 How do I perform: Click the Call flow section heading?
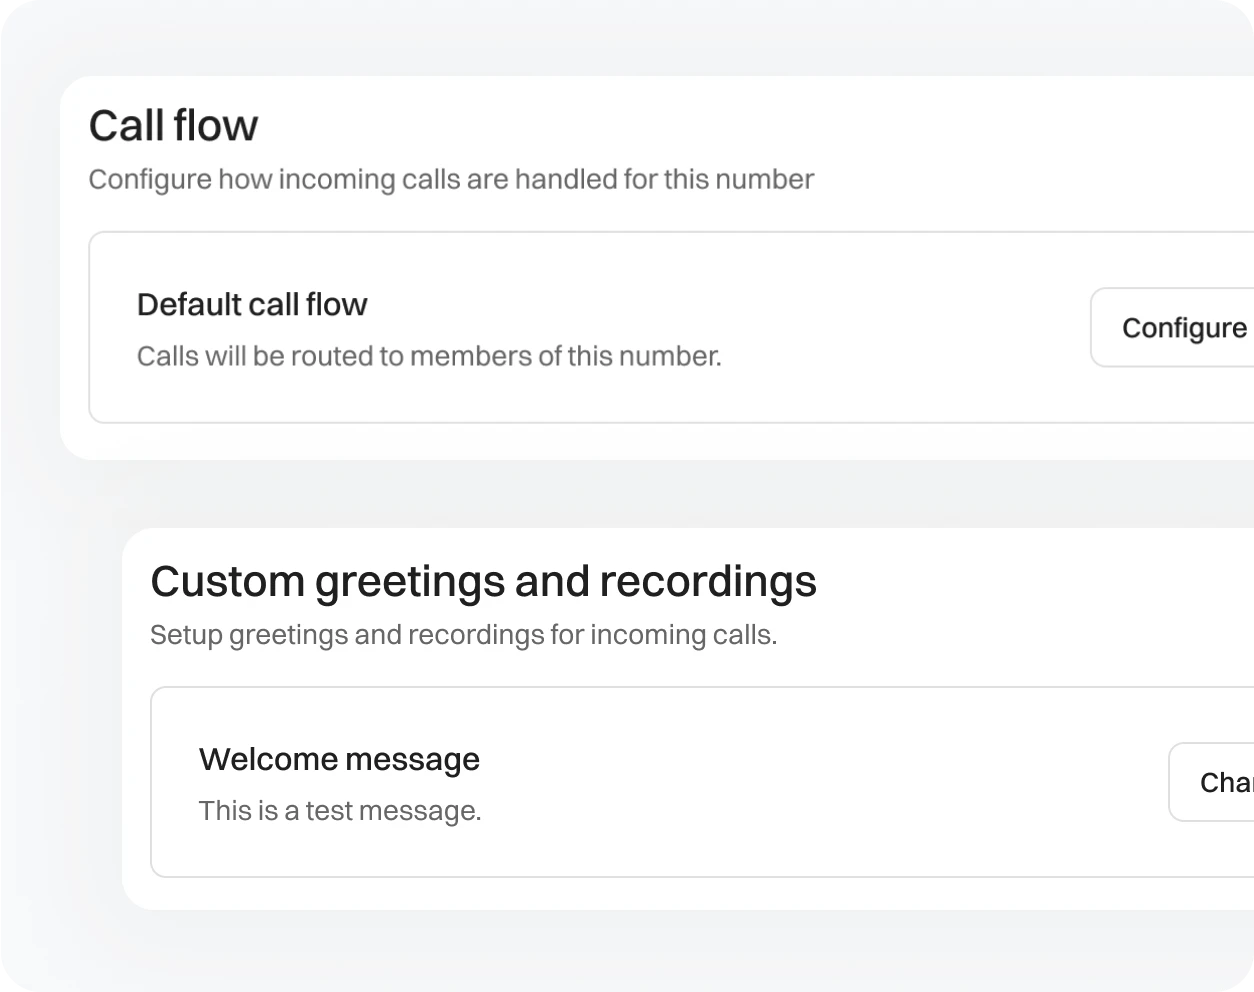173,125
